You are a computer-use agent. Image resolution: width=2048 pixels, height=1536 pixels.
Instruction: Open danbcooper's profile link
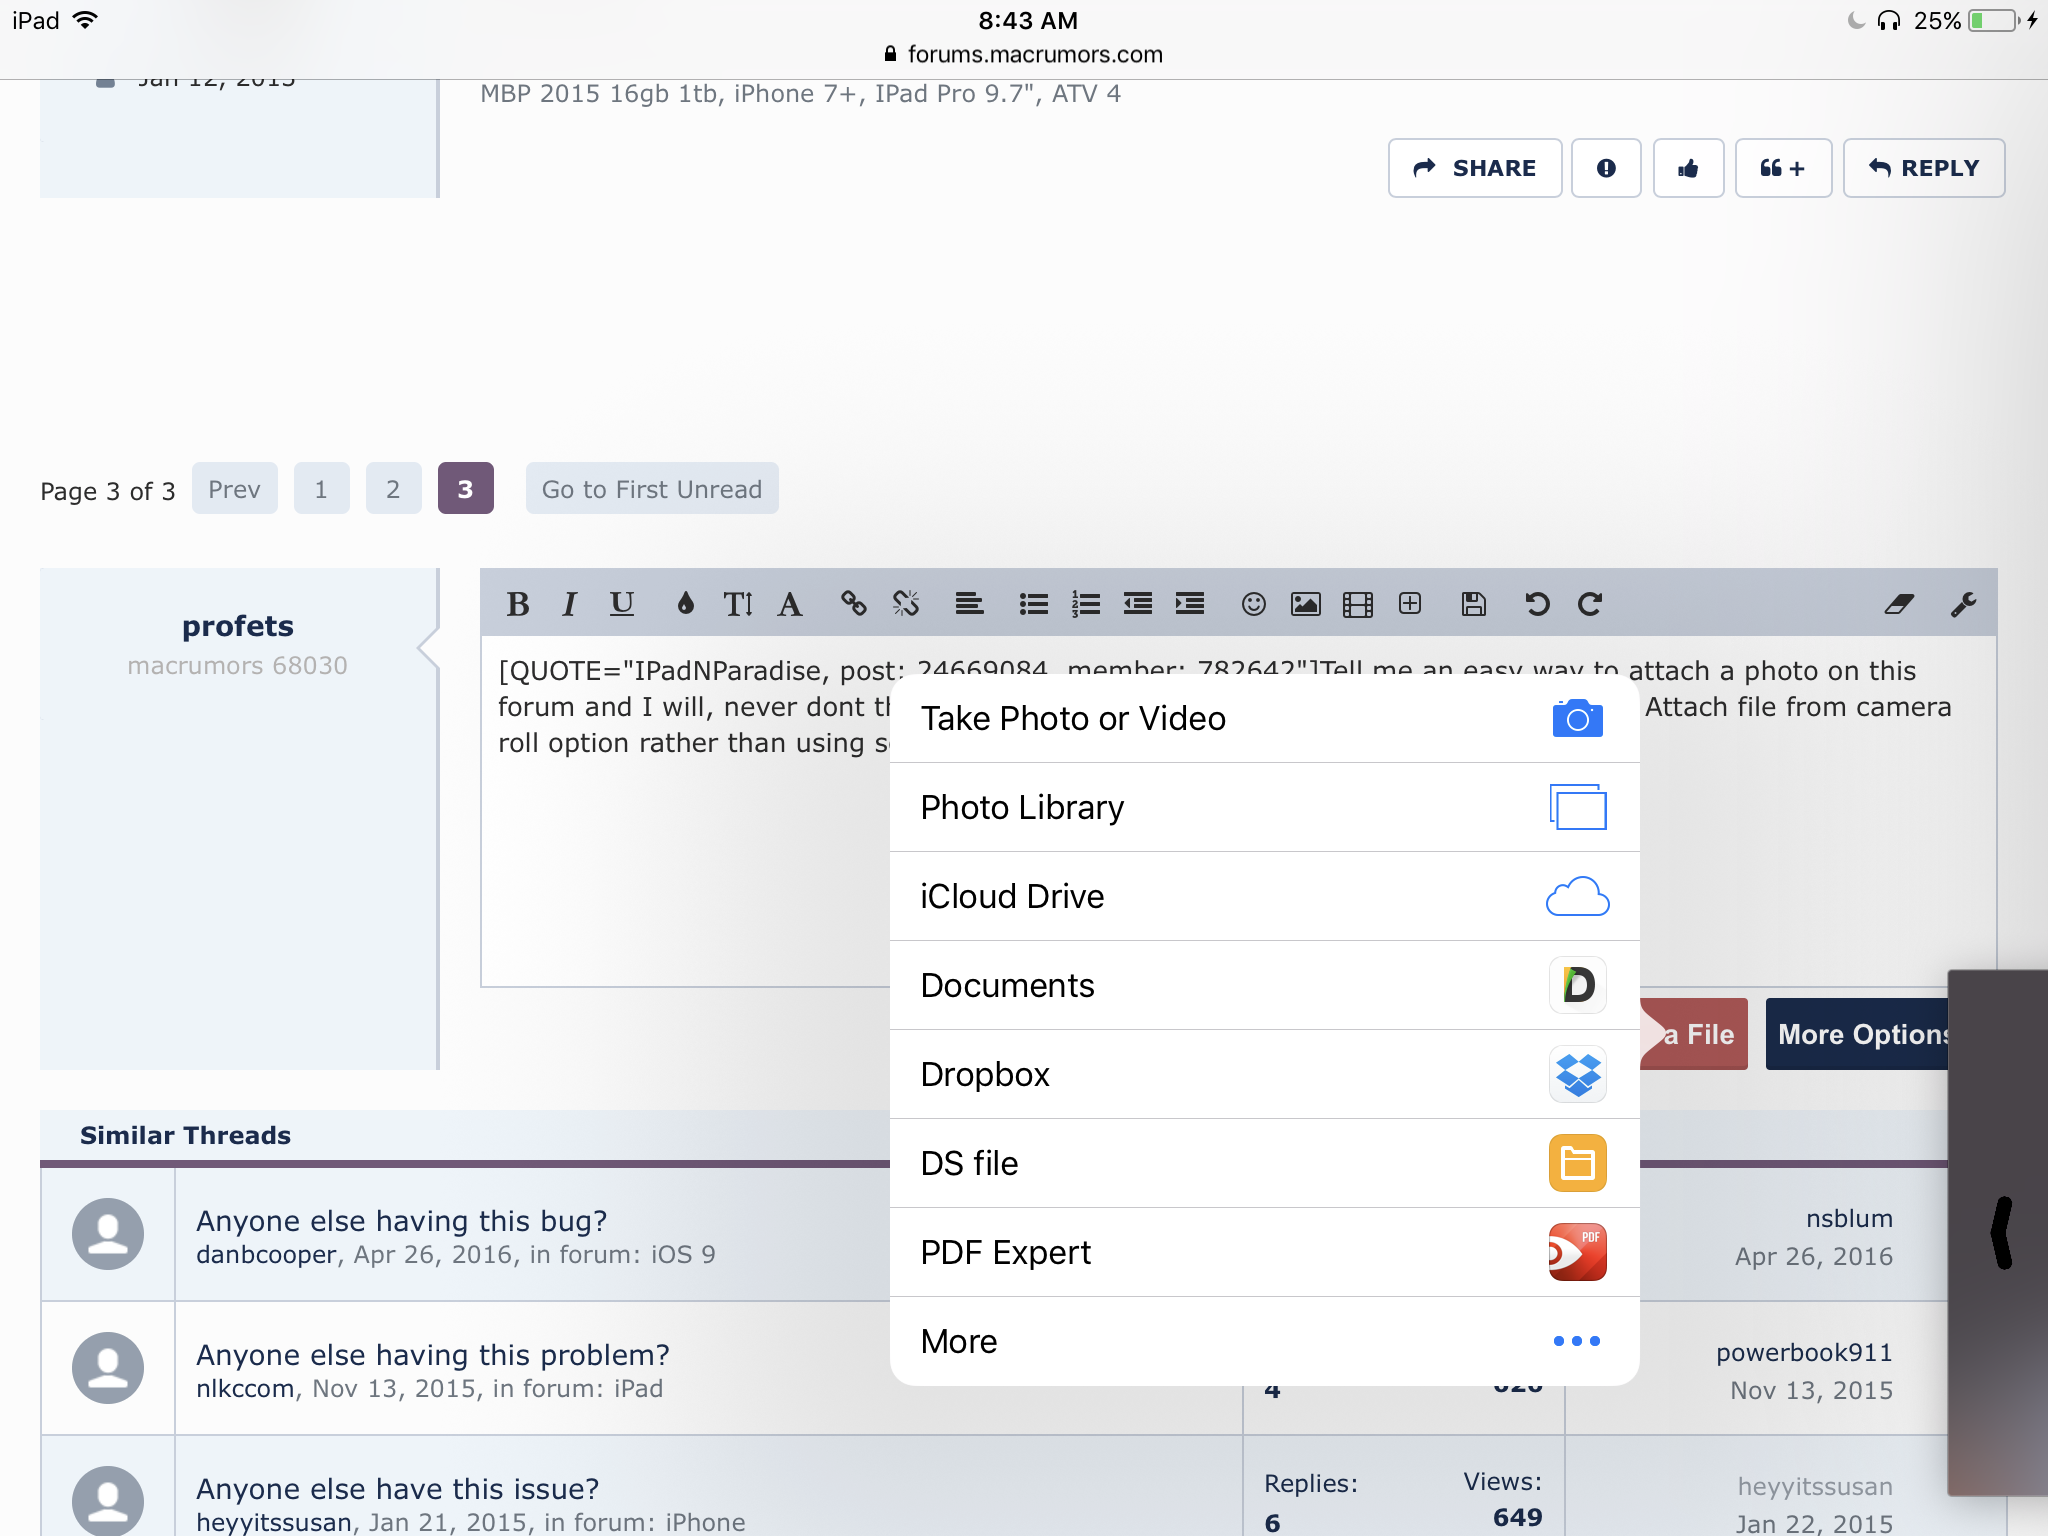point(266,1255)
